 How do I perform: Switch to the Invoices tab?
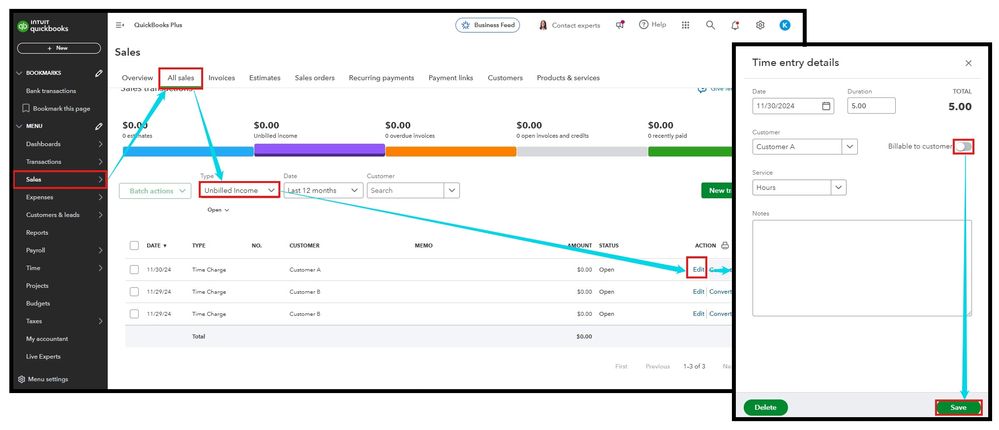pos(222,78)
